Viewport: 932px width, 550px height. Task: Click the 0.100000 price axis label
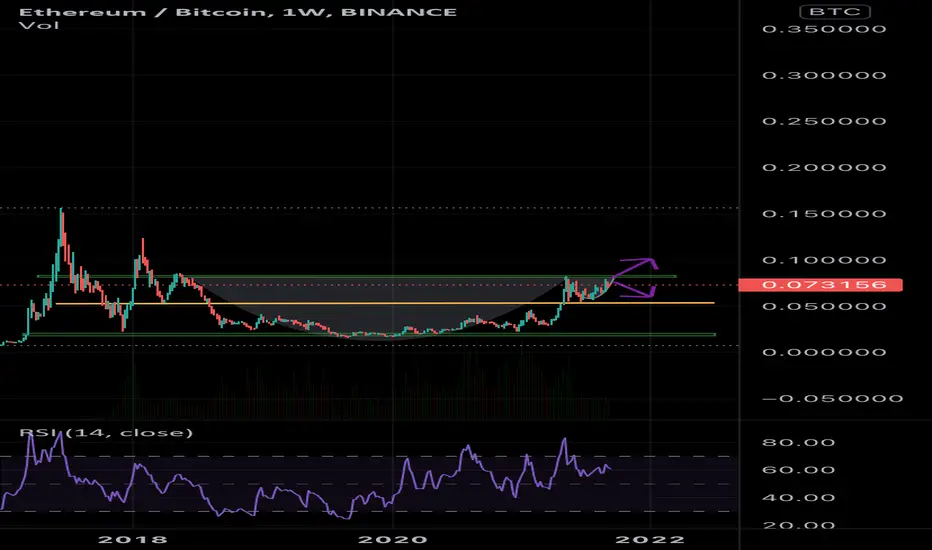824,260
